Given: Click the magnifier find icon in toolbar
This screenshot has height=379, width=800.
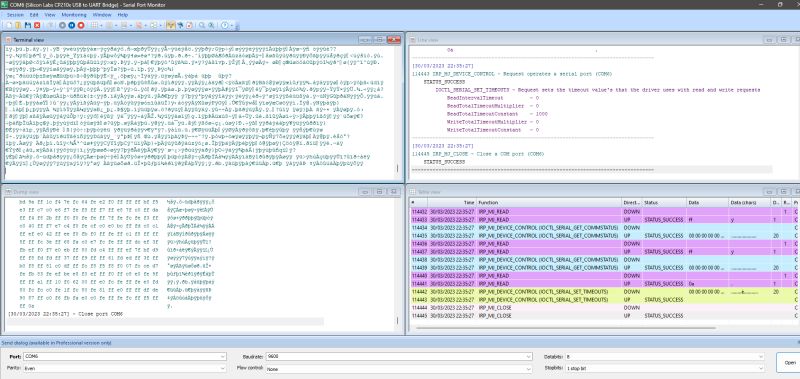Looking at the screenshot, I should tap(202, 25).
